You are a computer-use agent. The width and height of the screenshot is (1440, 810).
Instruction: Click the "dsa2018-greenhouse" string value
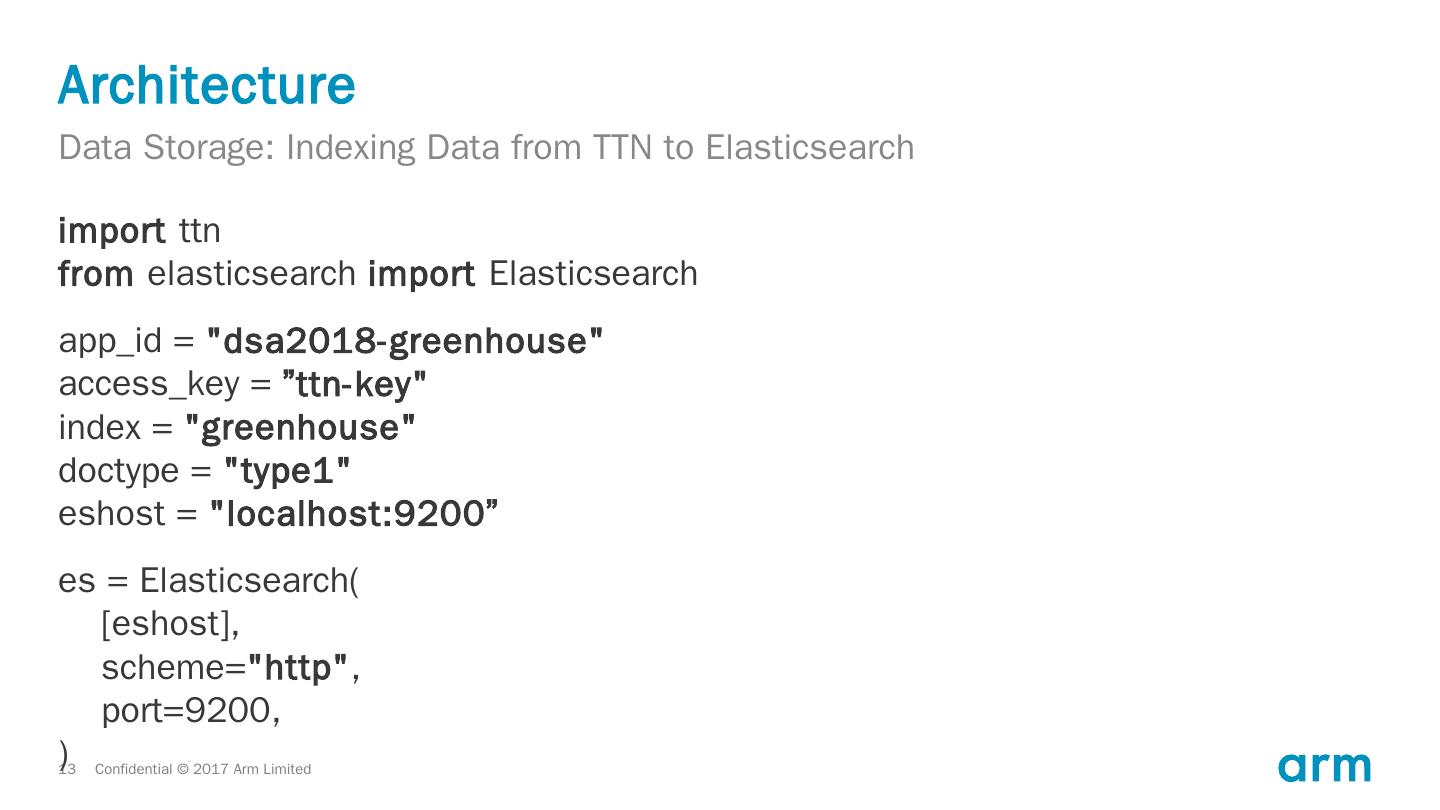coord(404,341)
